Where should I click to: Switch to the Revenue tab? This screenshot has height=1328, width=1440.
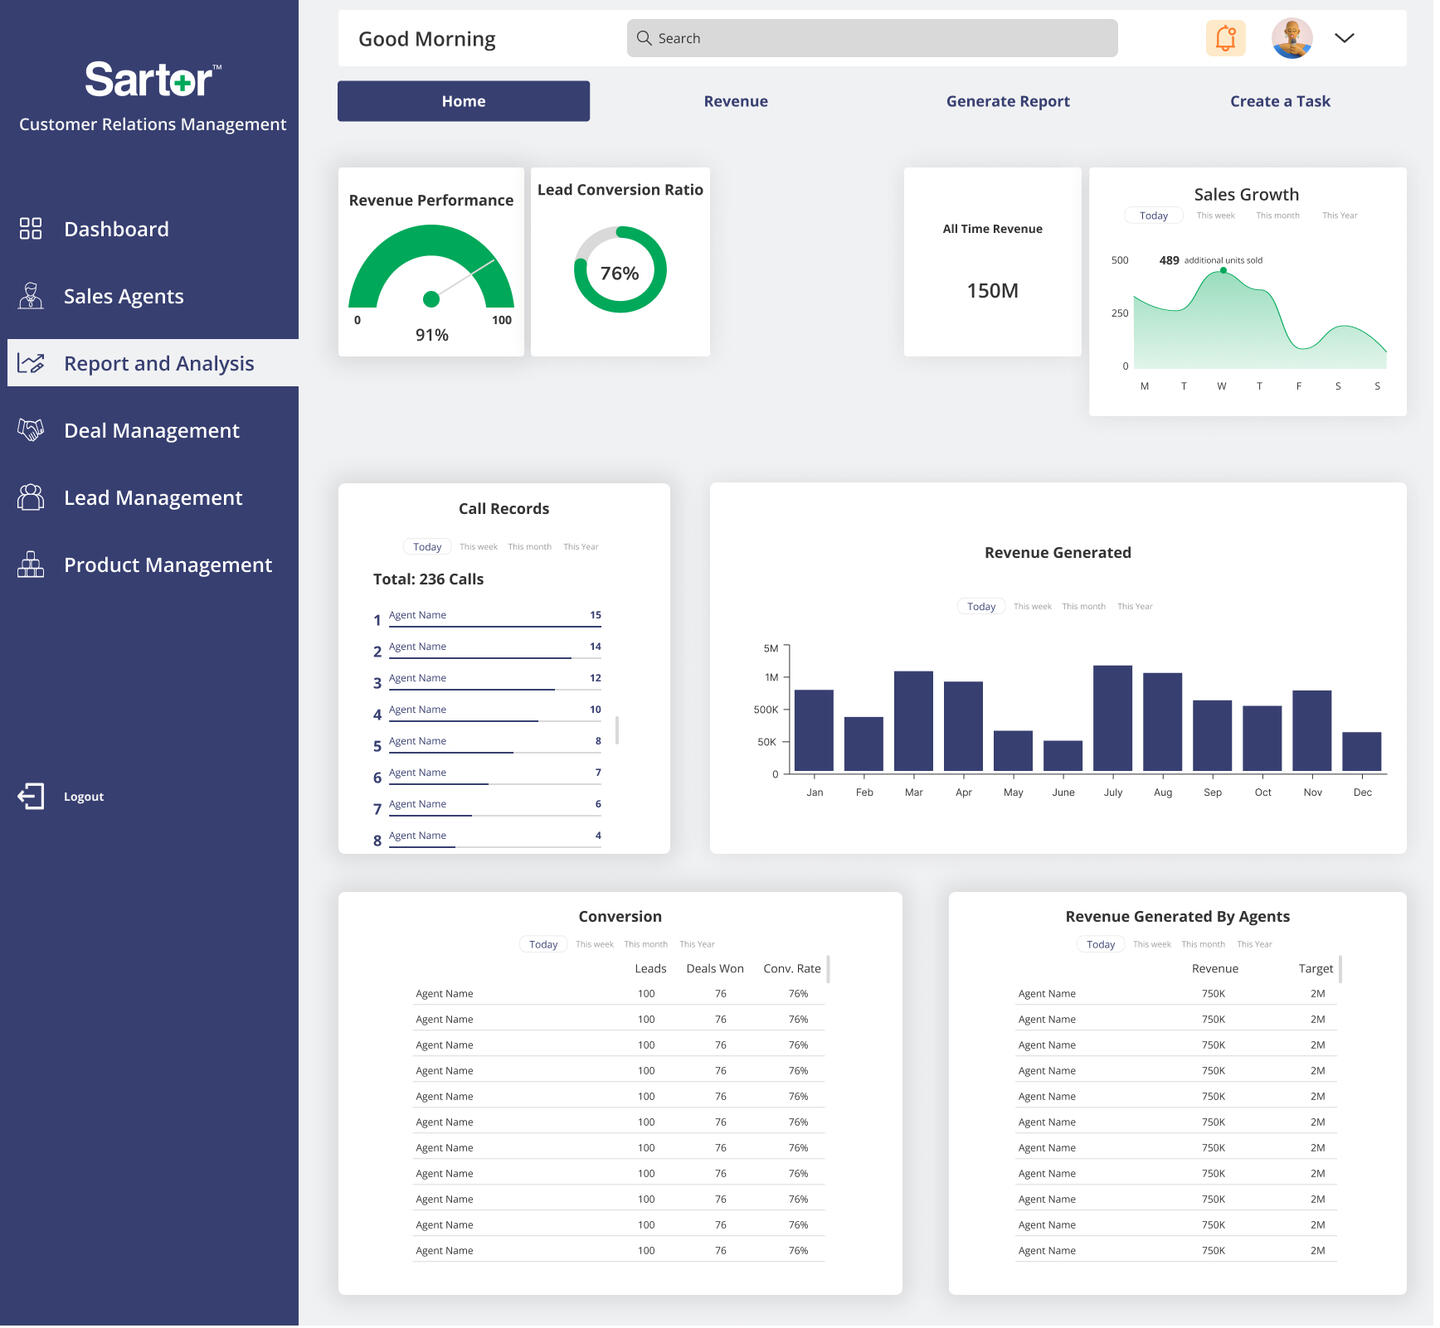tap(735, 101)
